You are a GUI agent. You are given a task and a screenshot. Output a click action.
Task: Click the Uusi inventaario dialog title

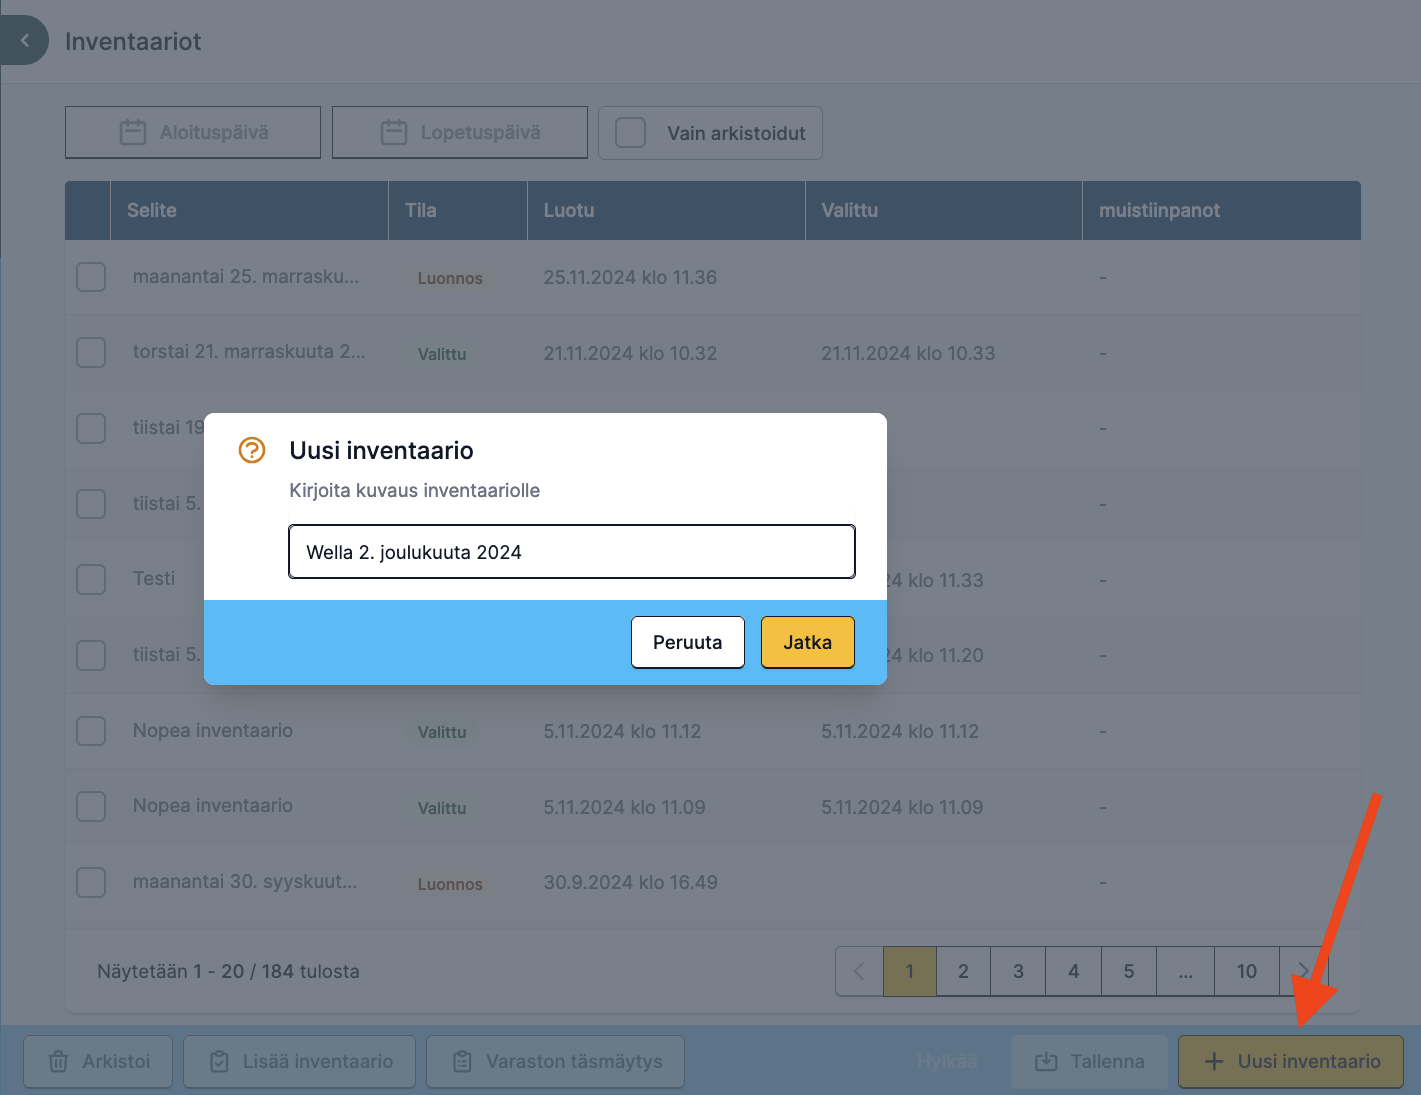(381, 450)
